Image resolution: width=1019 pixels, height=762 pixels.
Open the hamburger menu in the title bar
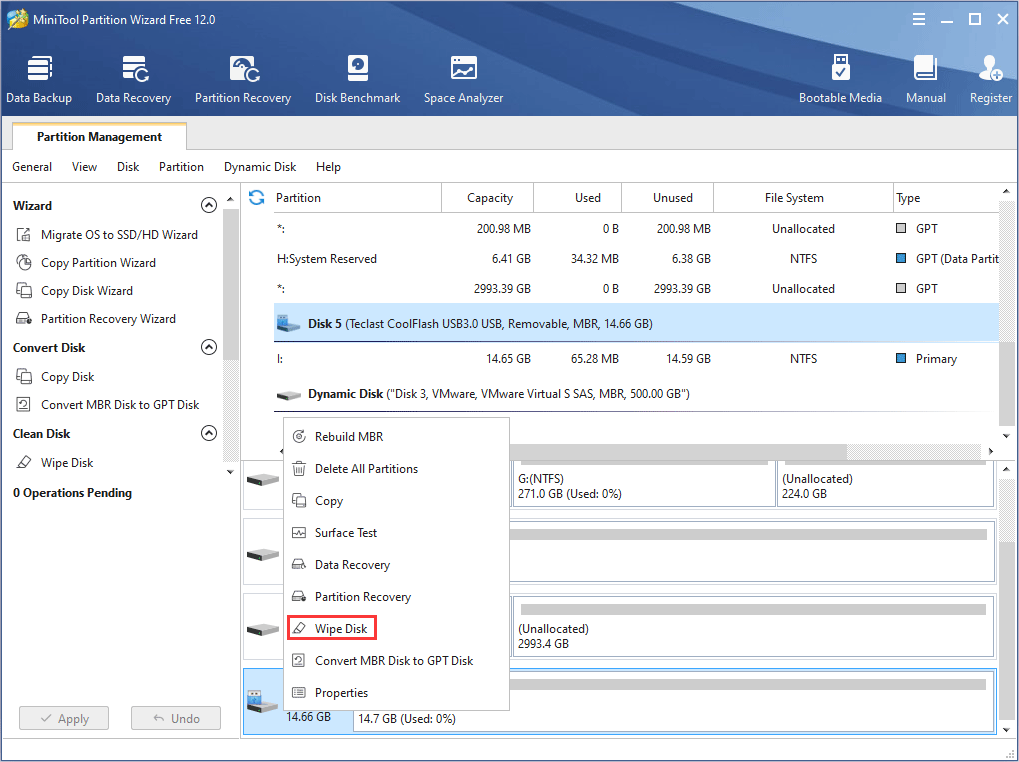click(x=918, y=19)
